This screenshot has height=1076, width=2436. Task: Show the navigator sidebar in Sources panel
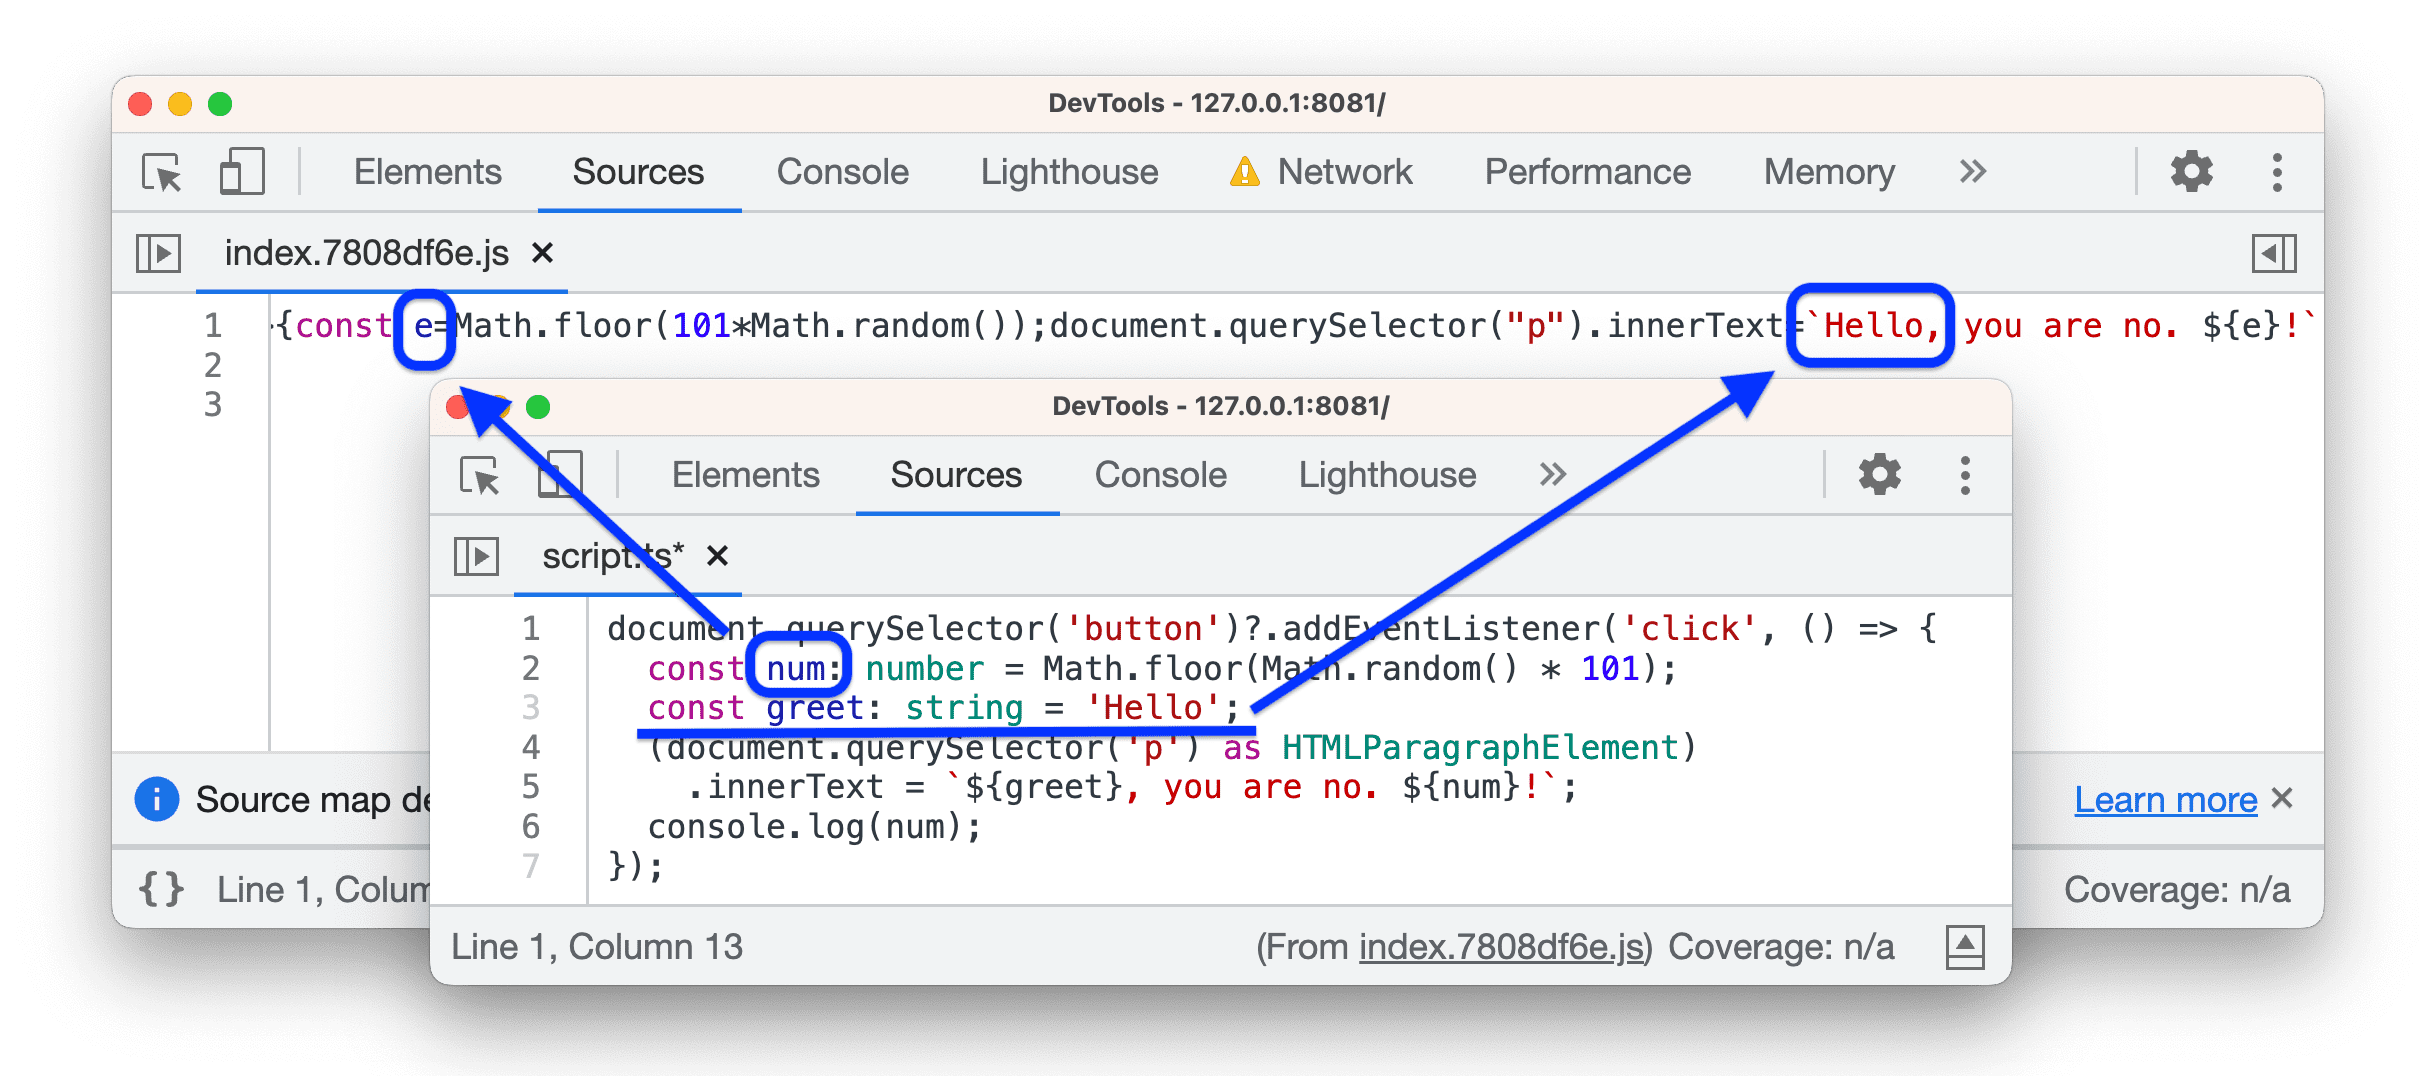[160, 253]
